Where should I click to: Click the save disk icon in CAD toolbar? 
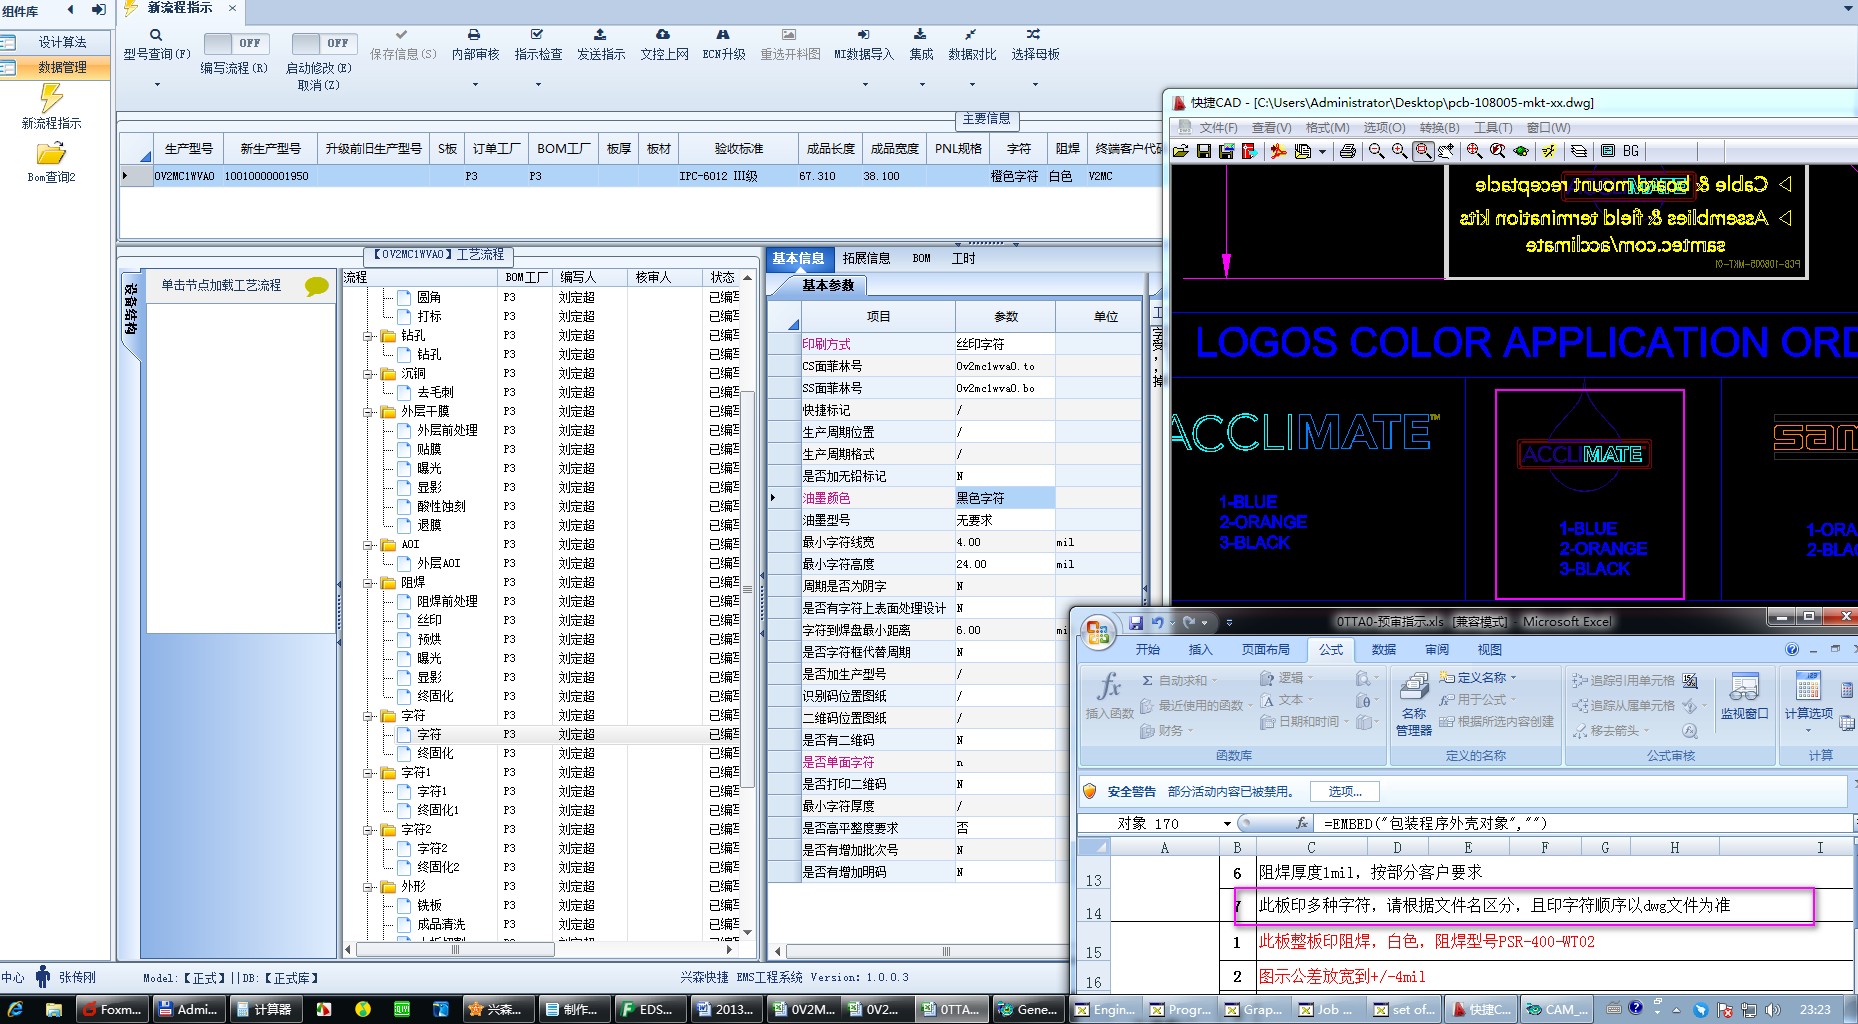coord(1204,151)
